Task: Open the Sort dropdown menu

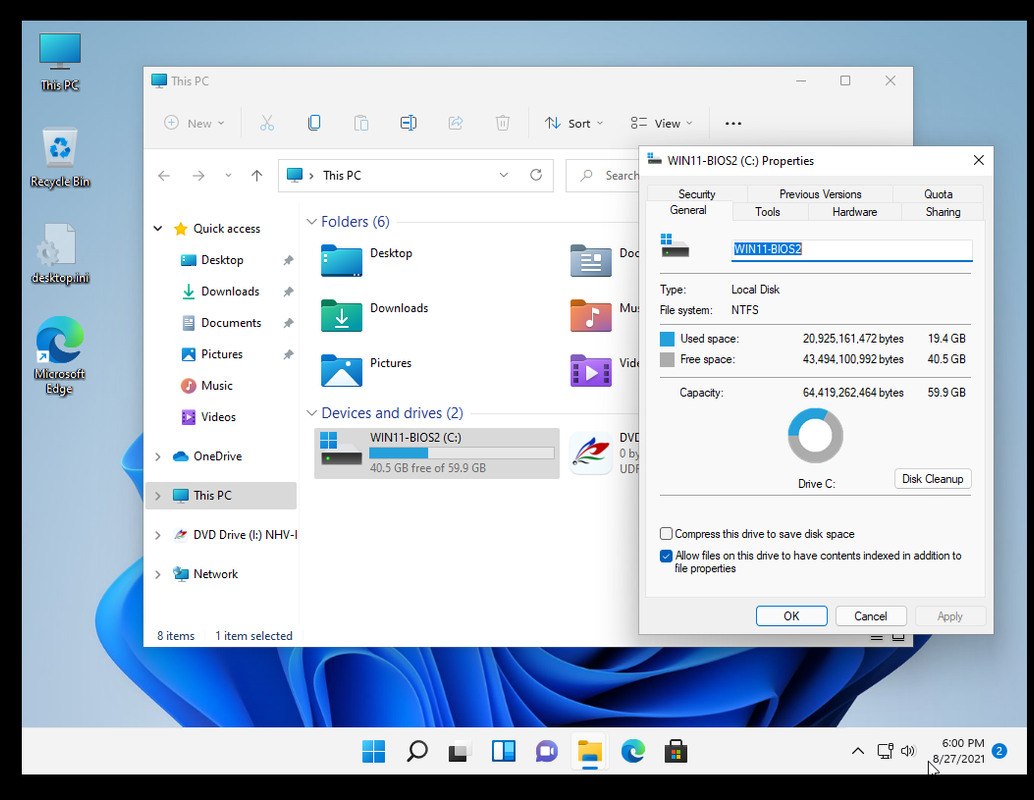Action: coord(574,123)
